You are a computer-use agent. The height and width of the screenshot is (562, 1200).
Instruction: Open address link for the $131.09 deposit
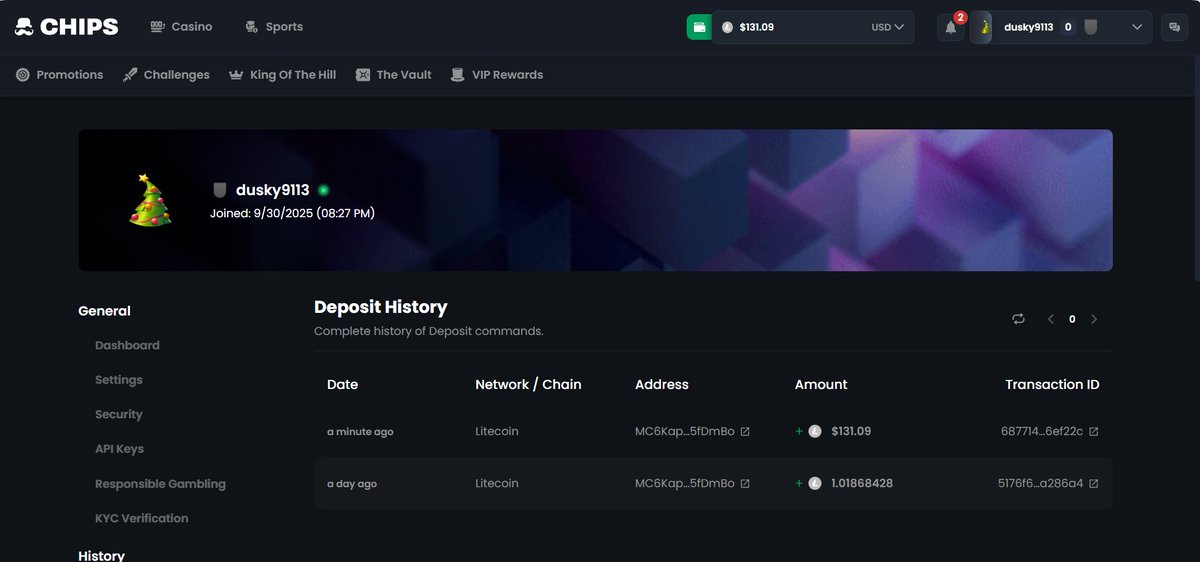745,432
